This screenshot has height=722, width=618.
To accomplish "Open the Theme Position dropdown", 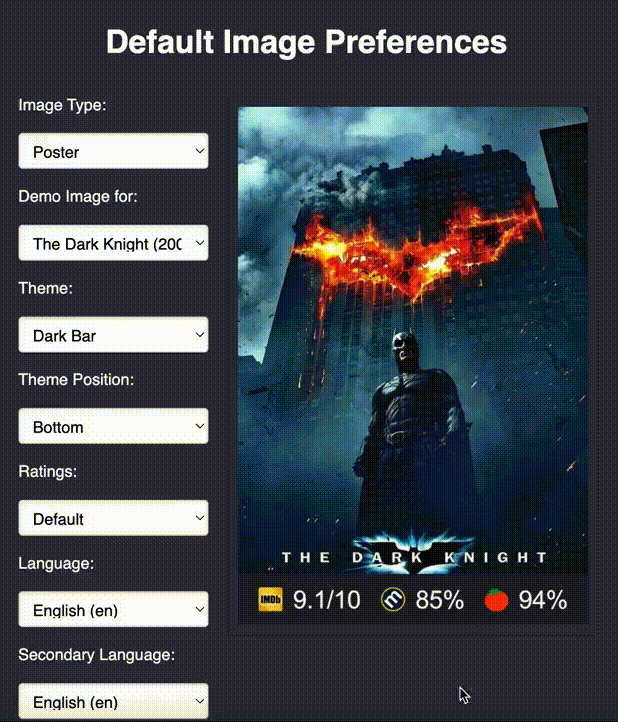I will [x=113, y=426].
